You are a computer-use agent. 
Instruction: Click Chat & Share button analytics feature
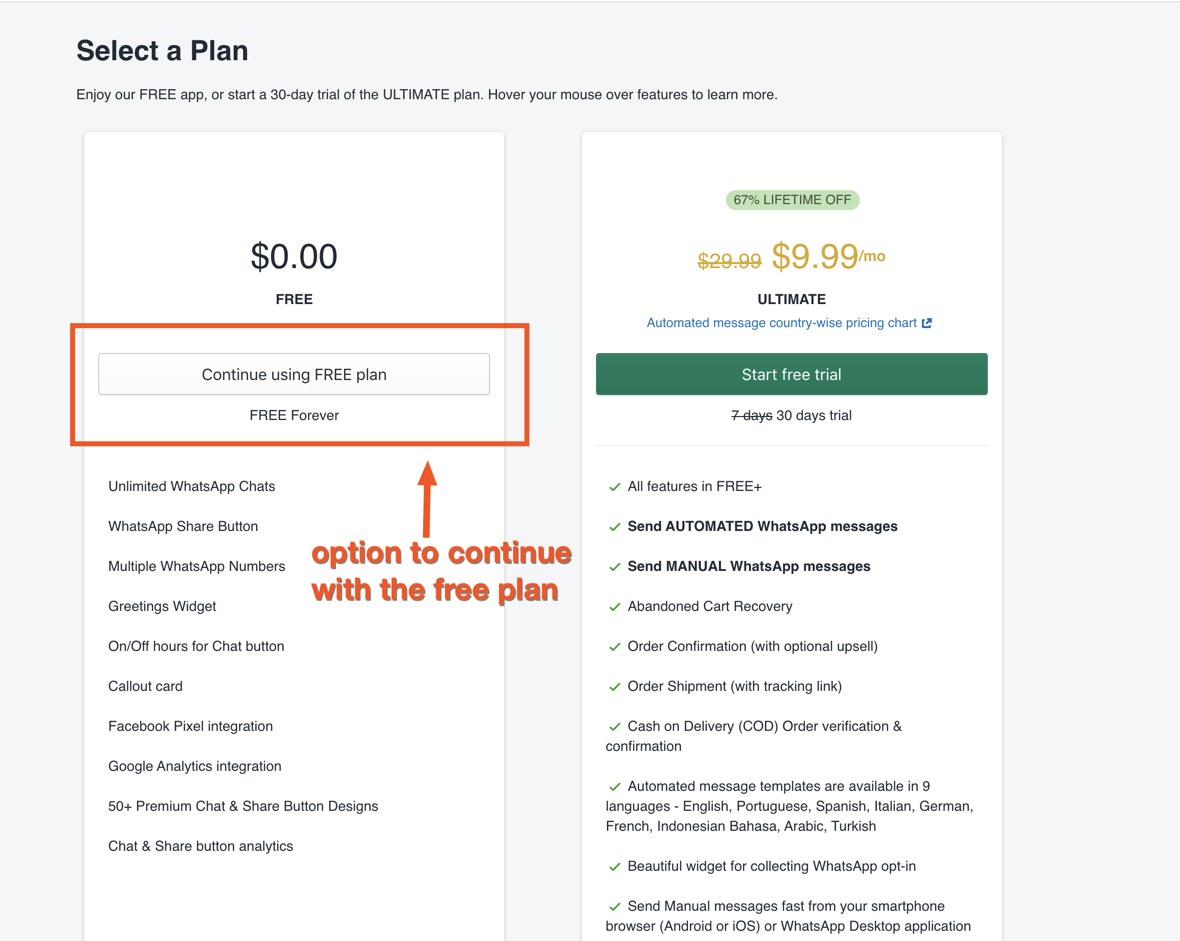click(200, 846)
